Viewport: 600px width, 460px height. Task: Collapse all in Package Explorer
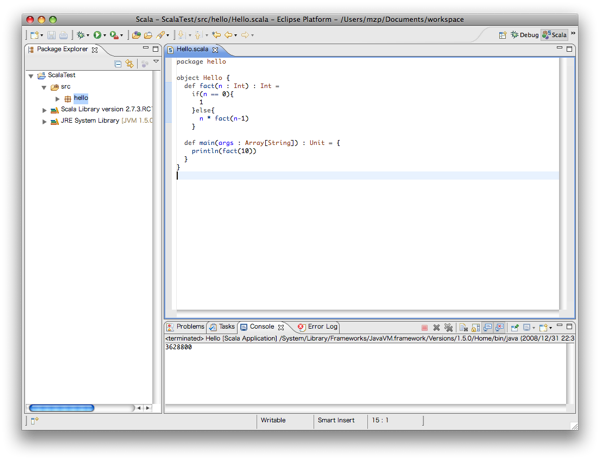[118, 64]
